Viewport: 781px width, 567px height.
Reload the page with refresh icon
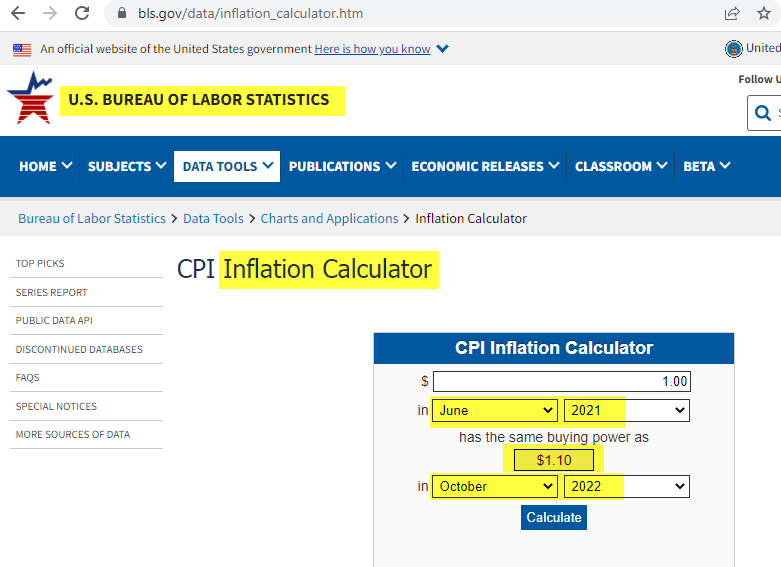point(82,13)
